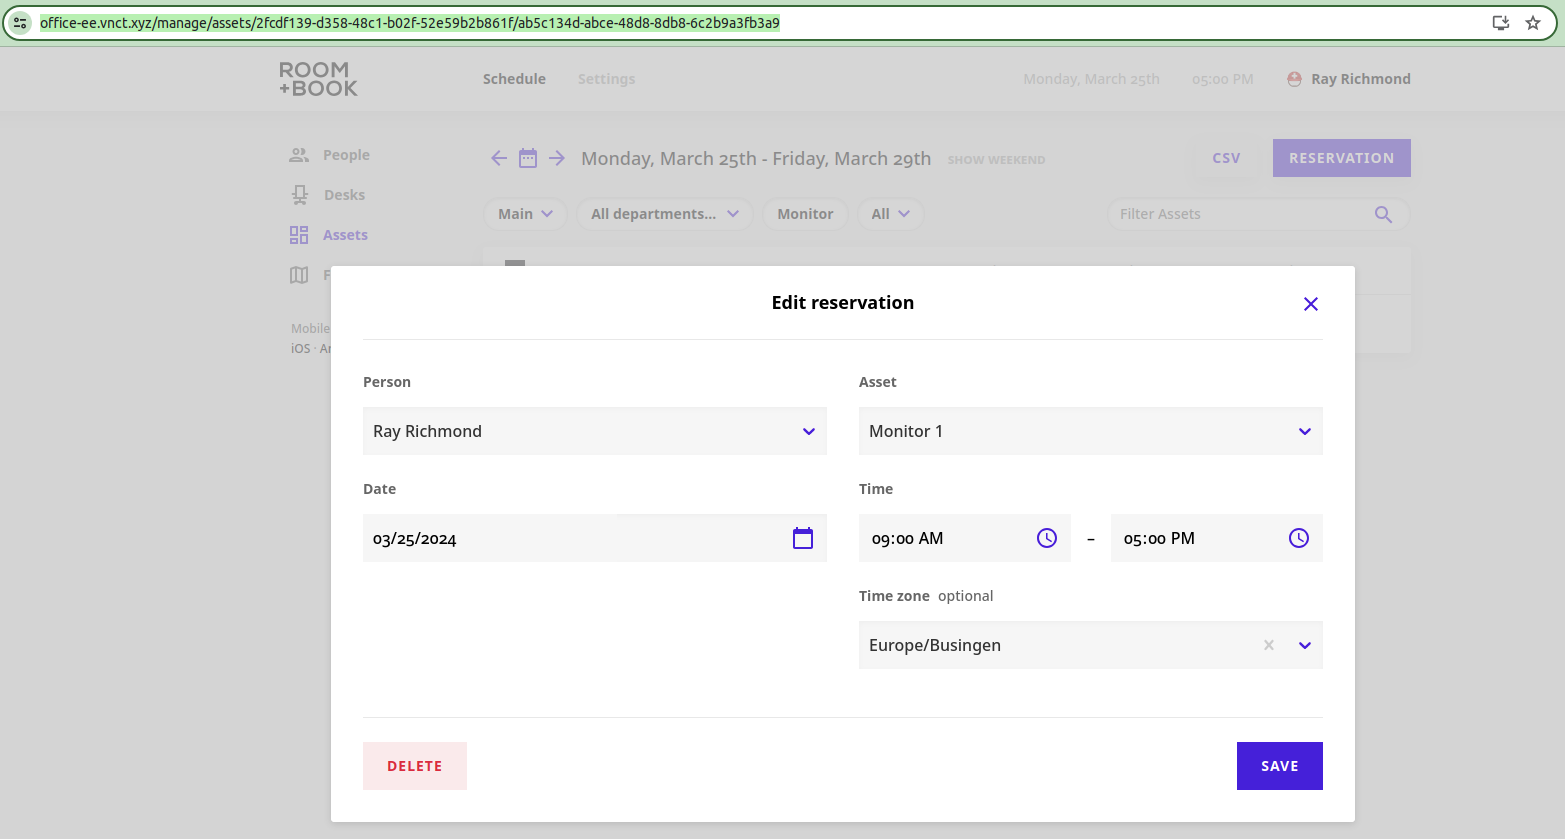The image size is (1565, 839).
Task: Bookmark this page with the star icon
Action: 1533,23
